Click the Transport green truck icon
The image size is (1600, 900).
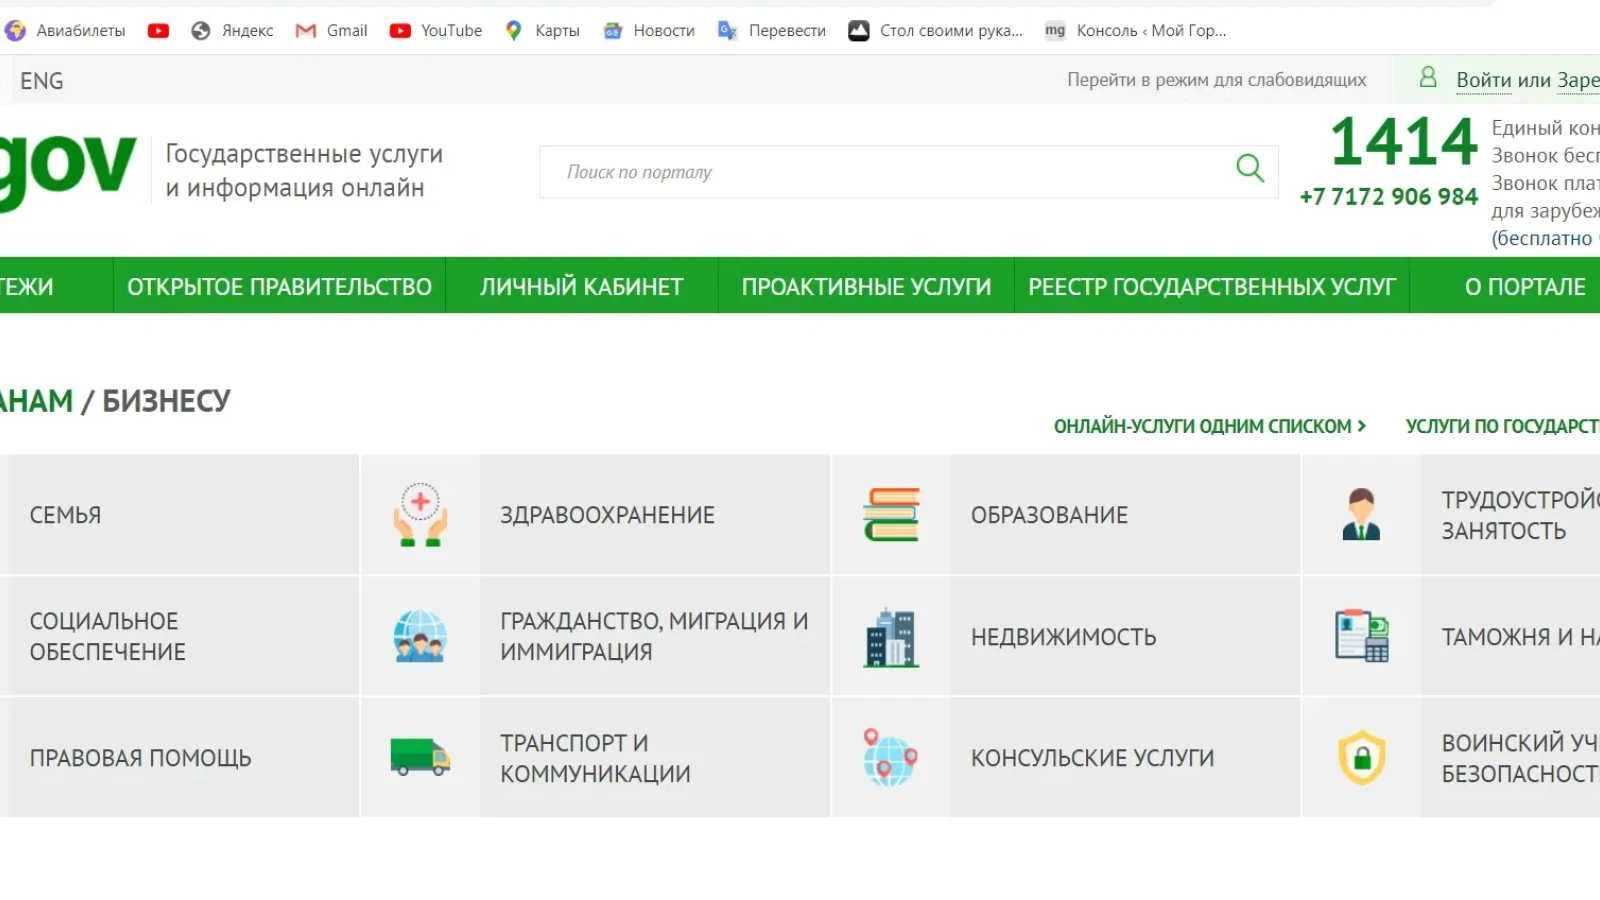tap(420, 757)
